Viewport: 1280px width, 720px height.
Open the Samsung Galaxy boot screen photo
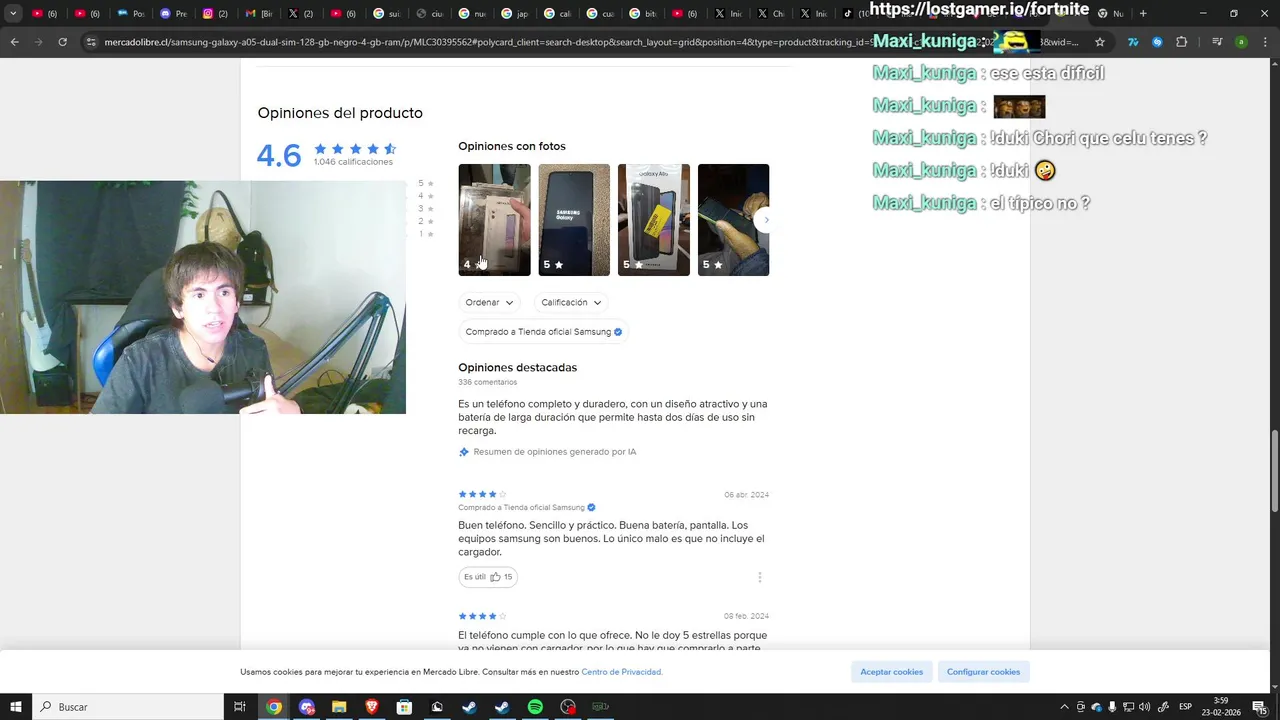click(574, 220)
